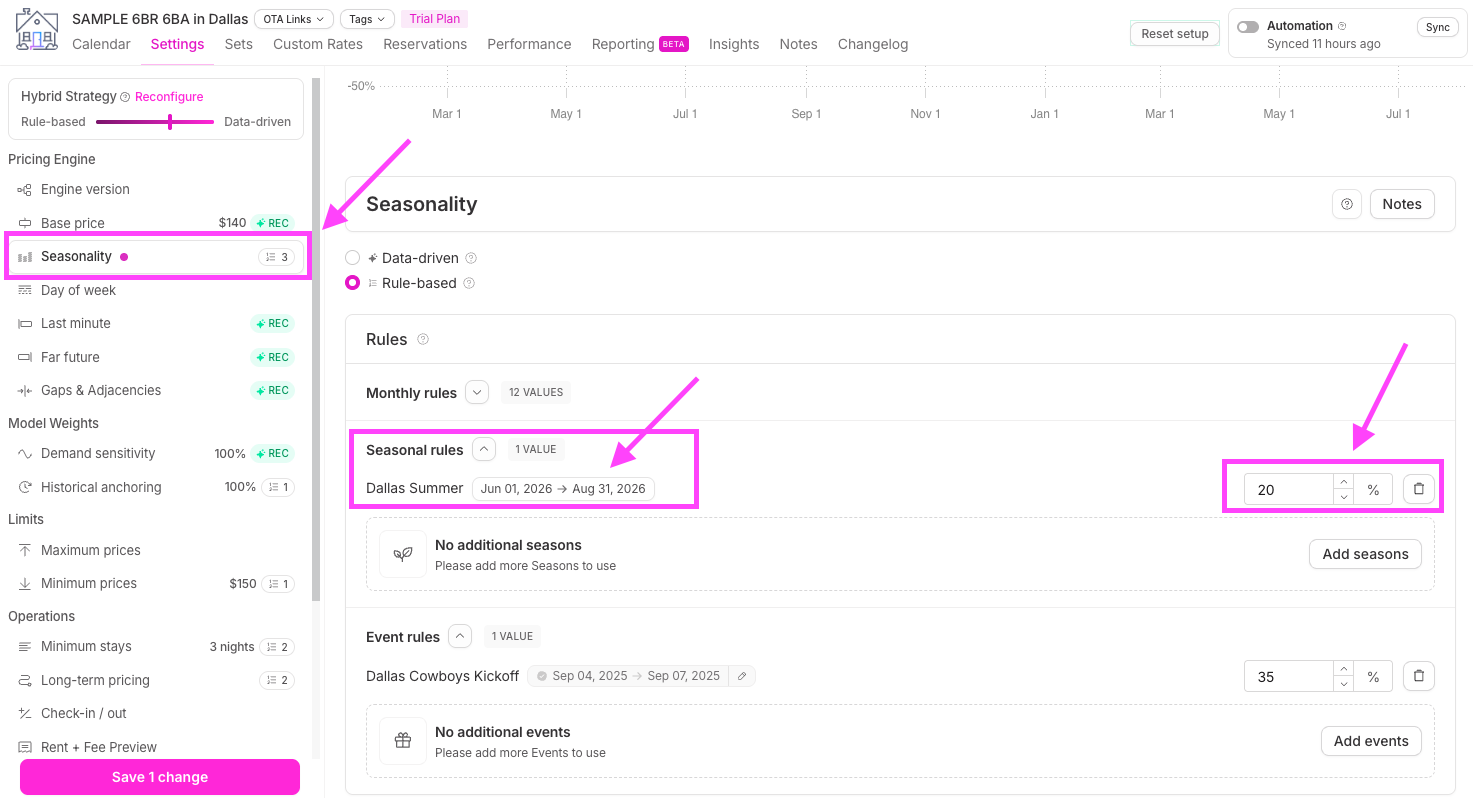
Task: Open the Custom Rates tab
Action: point(318,44)
